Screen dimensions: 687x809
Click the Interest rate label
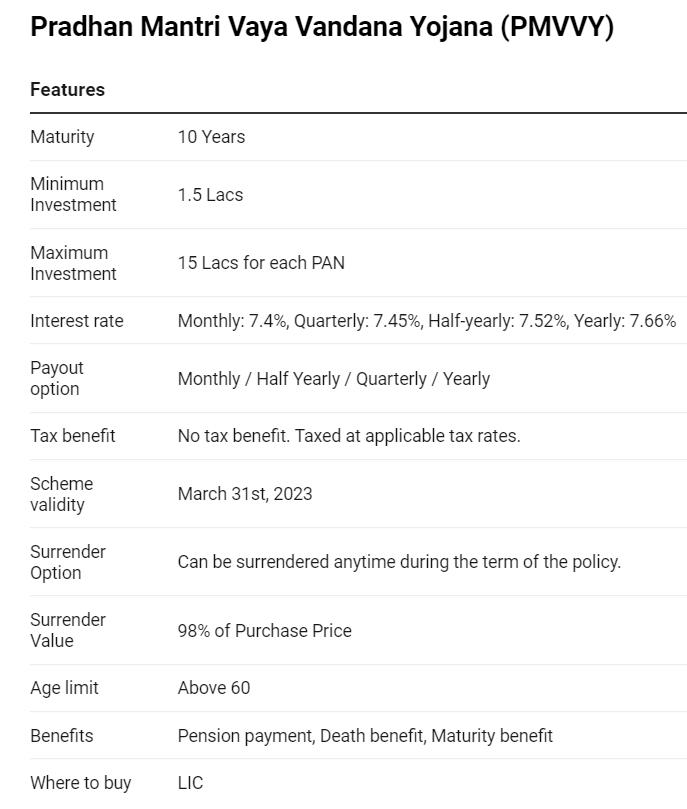pyautogui.click(x=77, y=321)
